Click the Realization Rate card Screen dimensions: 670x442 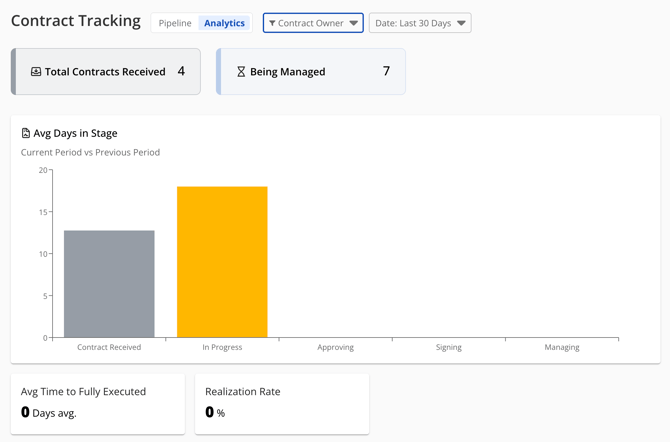coord(281,403)
